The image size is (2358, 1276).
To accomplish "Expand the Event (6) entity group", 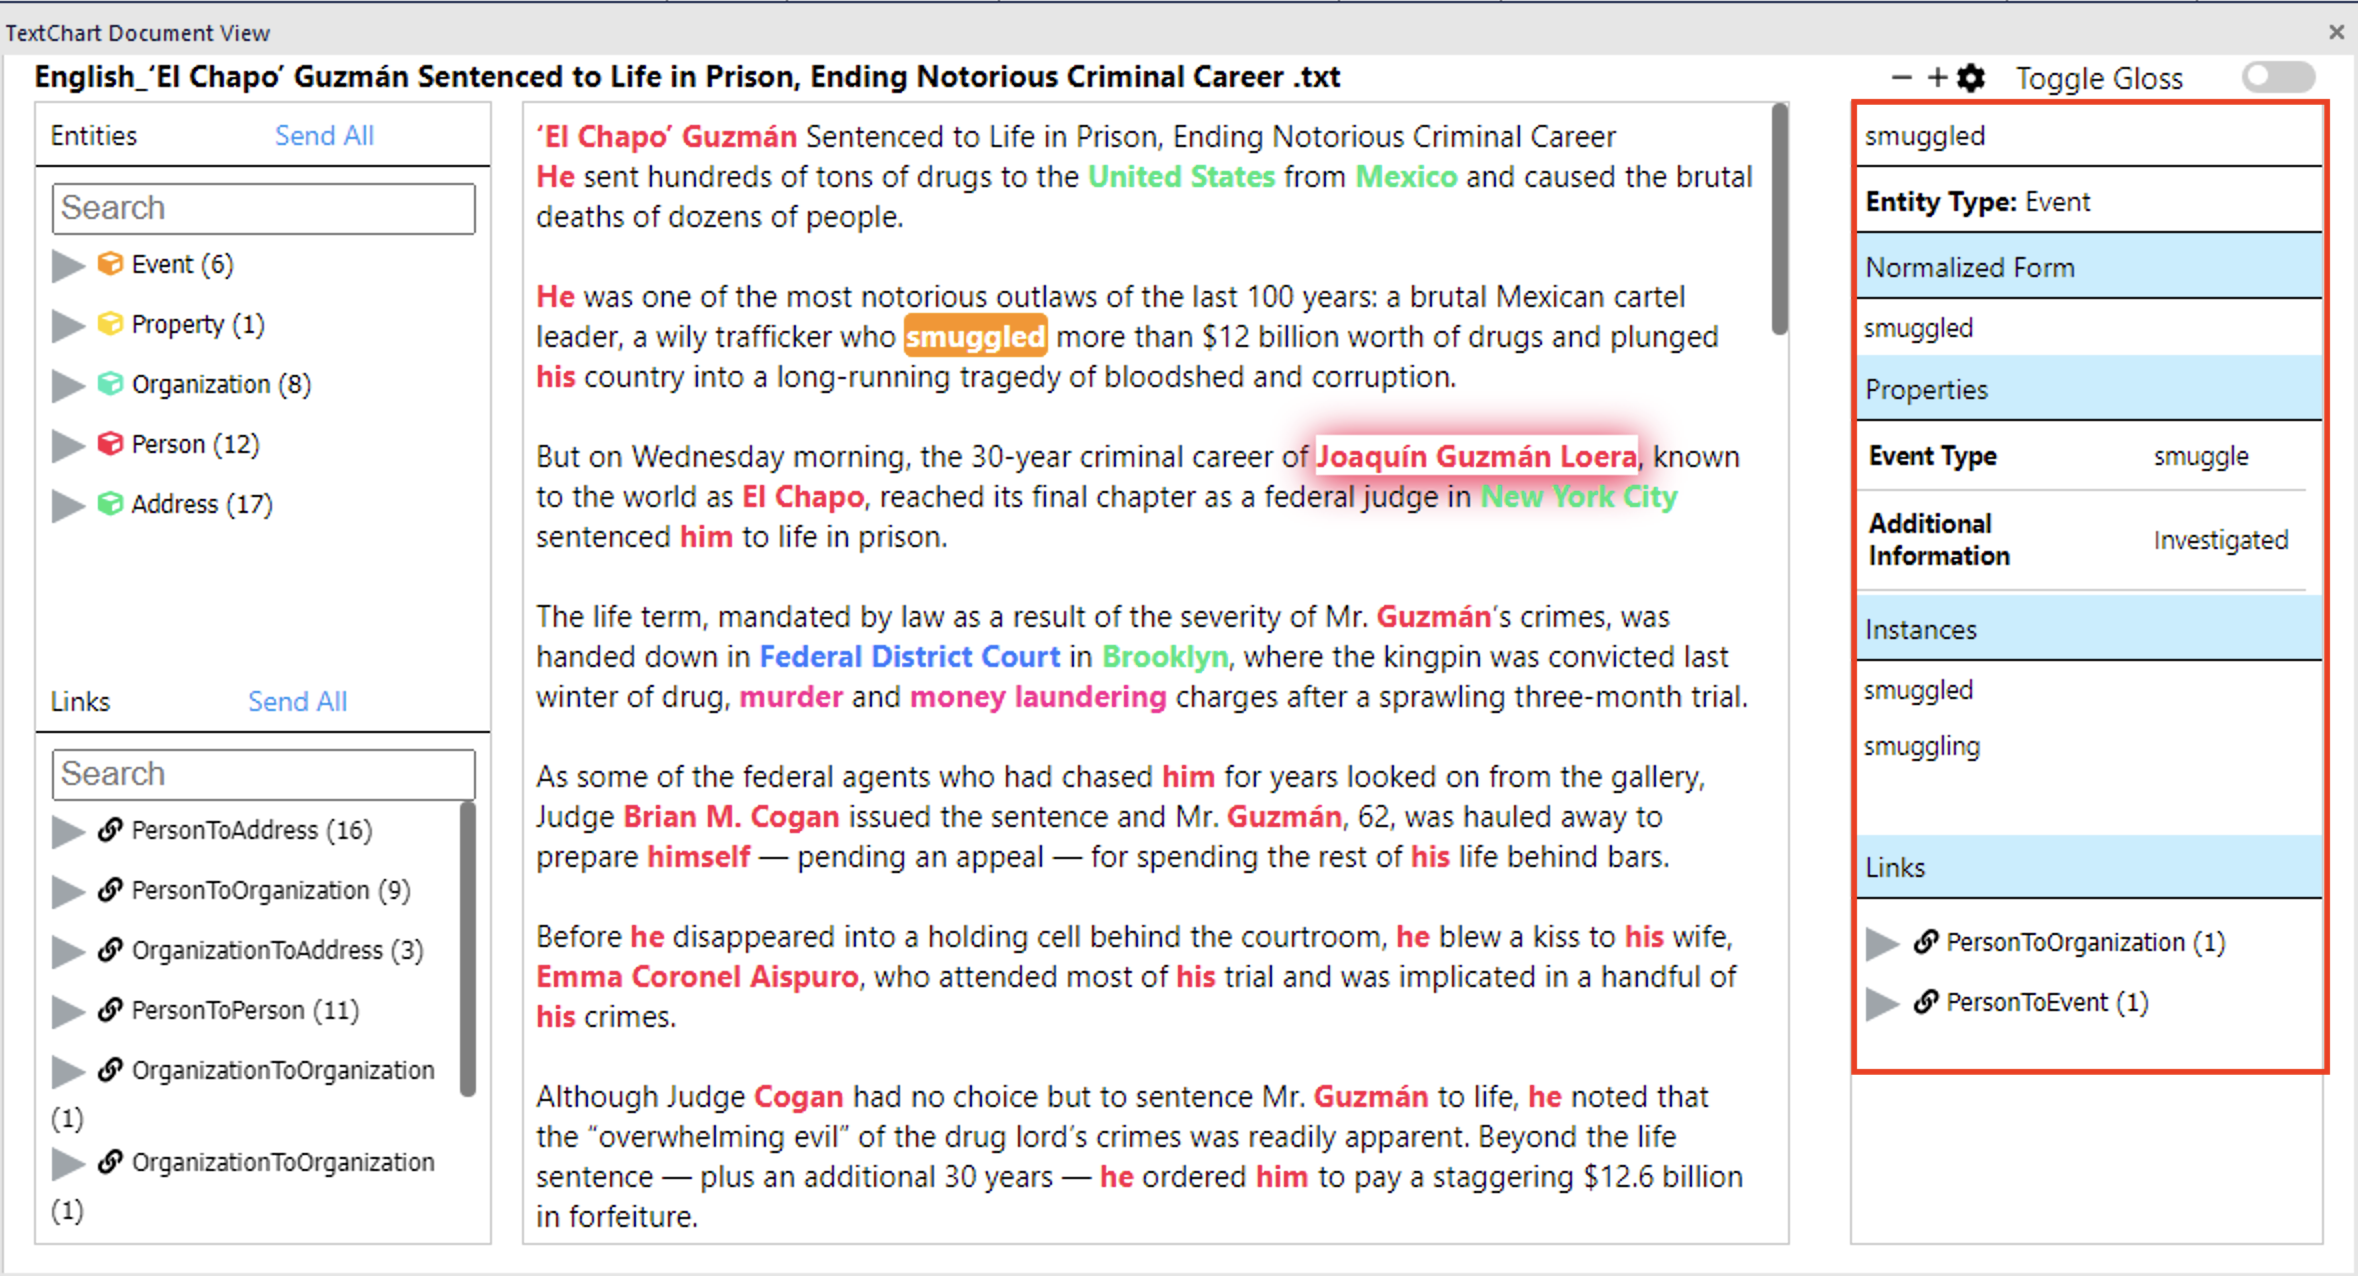I will 68,265.
